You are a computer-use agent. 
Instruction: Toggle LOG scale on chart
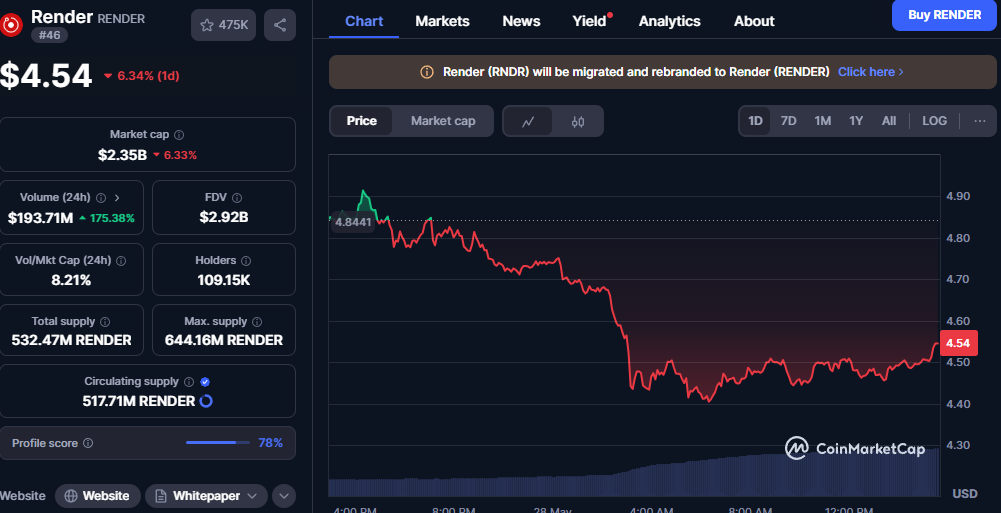[934, 121]
